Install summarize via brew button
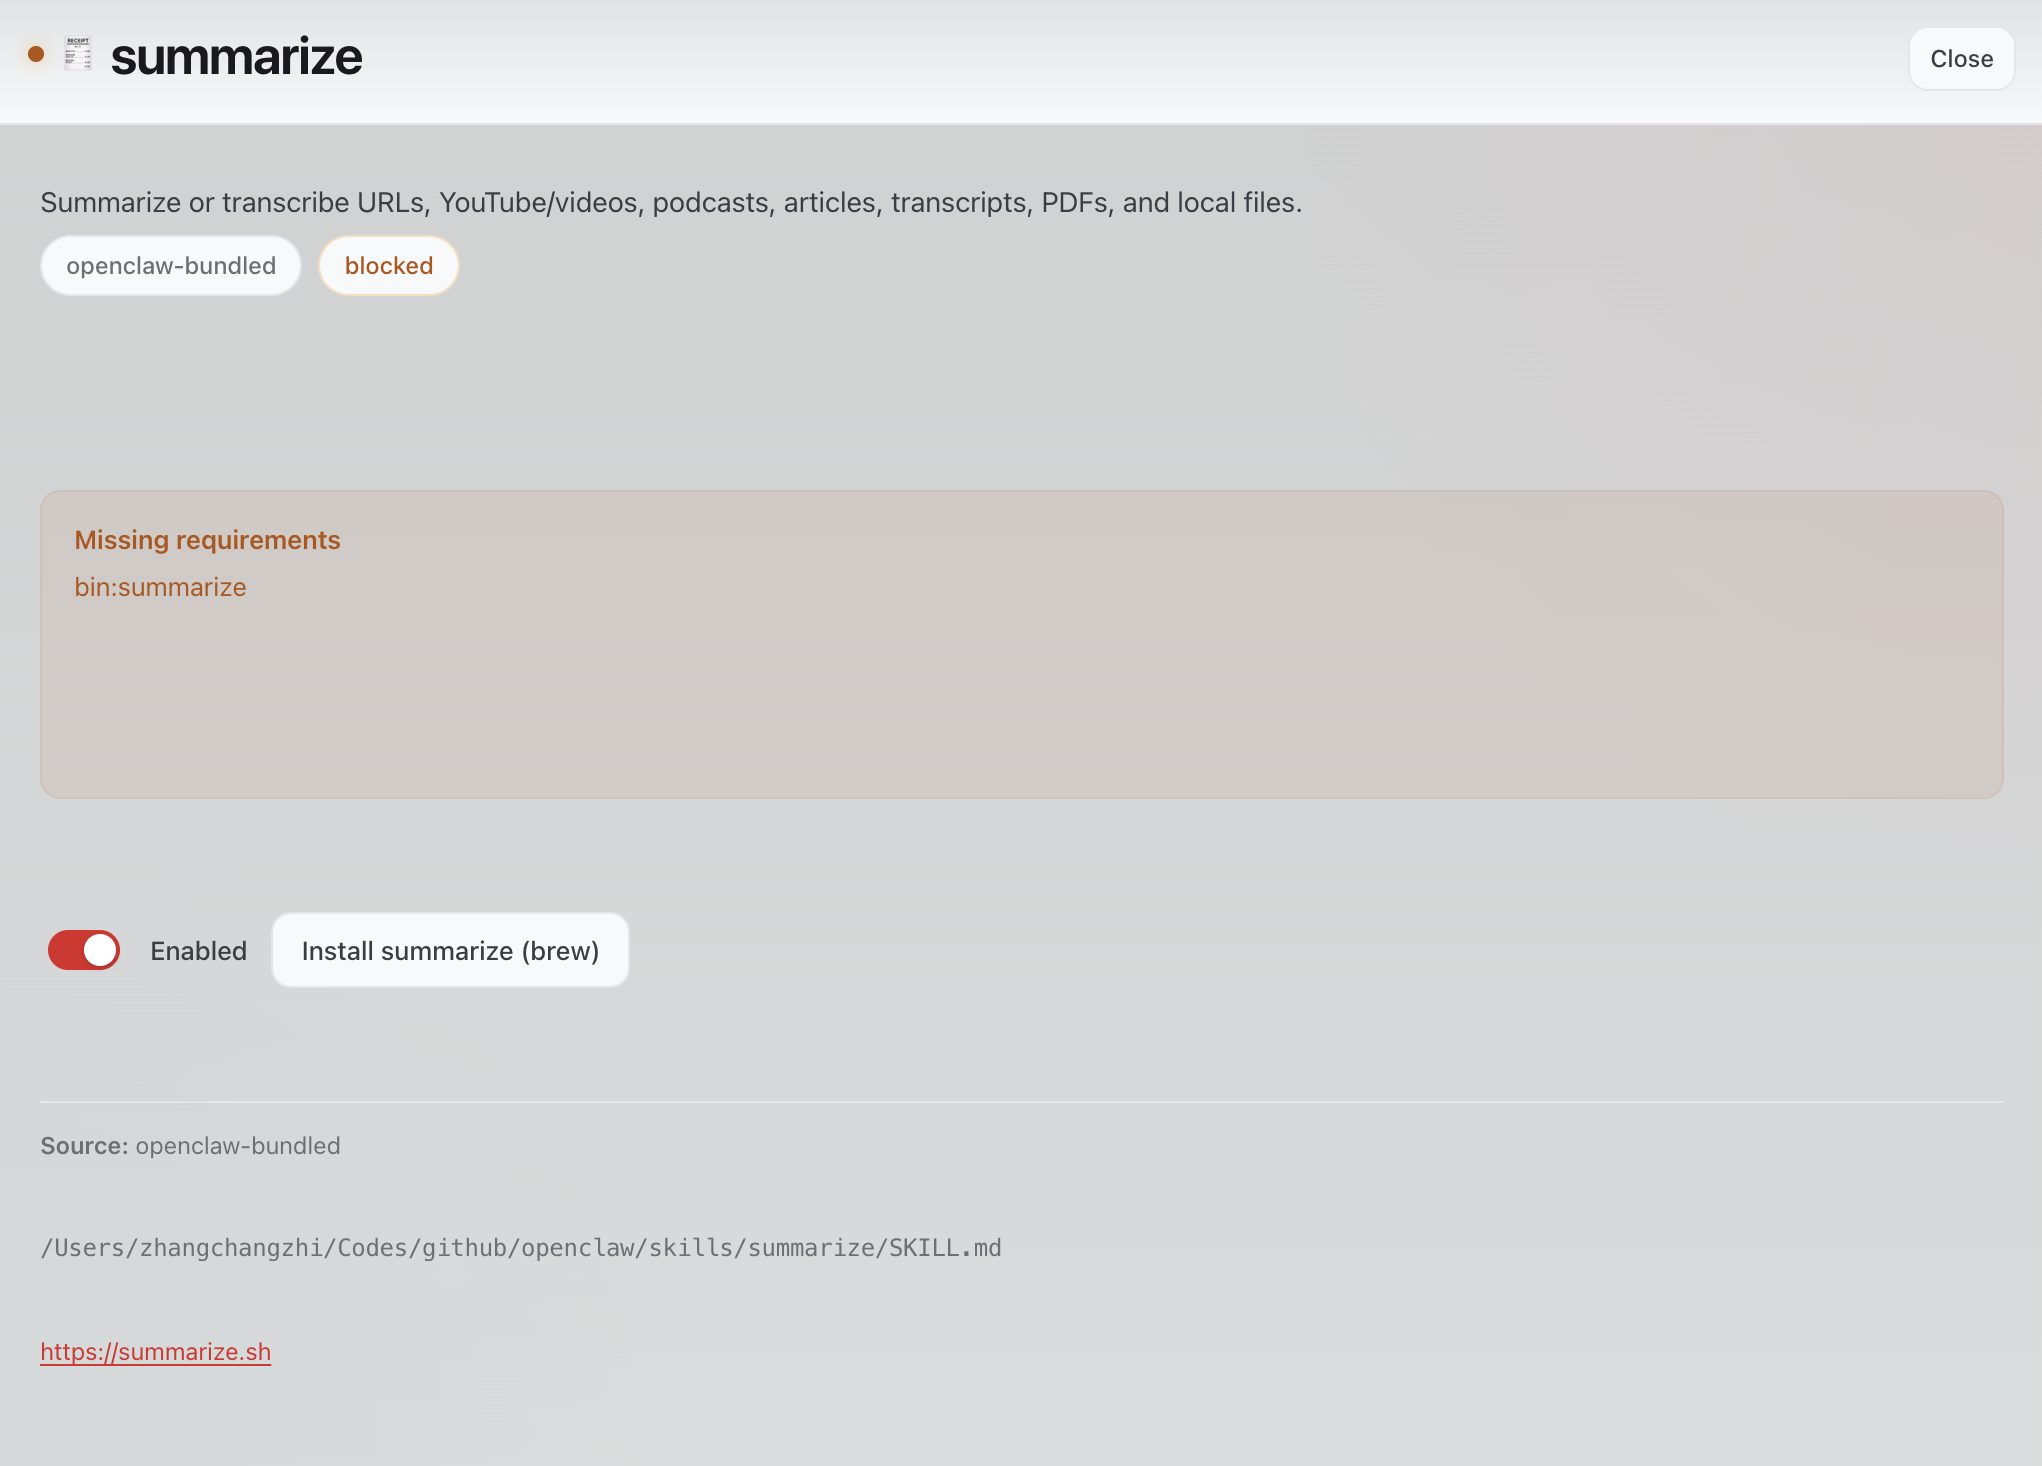This screenshot has width=2042, height=1466. [x=450, y=950]
